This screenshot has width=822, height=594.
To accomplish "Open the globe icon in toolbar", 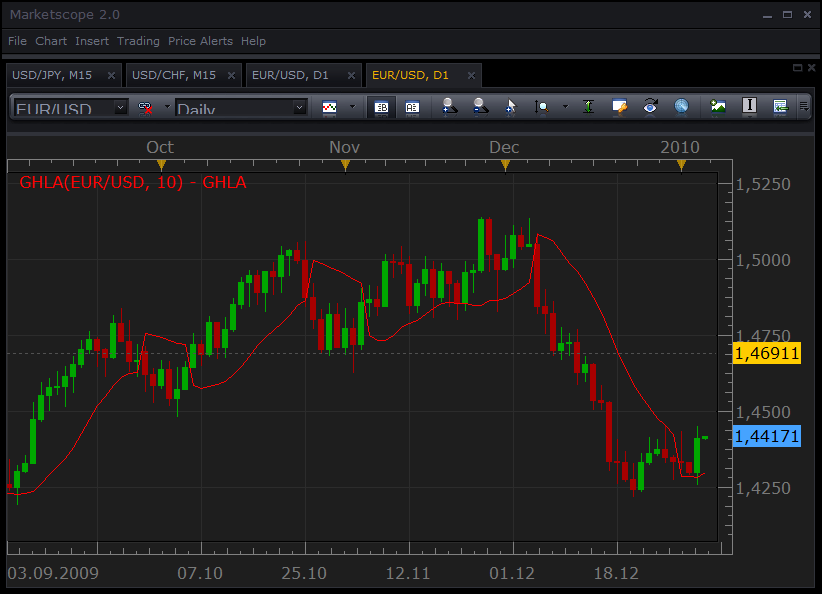I will [x=681, y=107].
